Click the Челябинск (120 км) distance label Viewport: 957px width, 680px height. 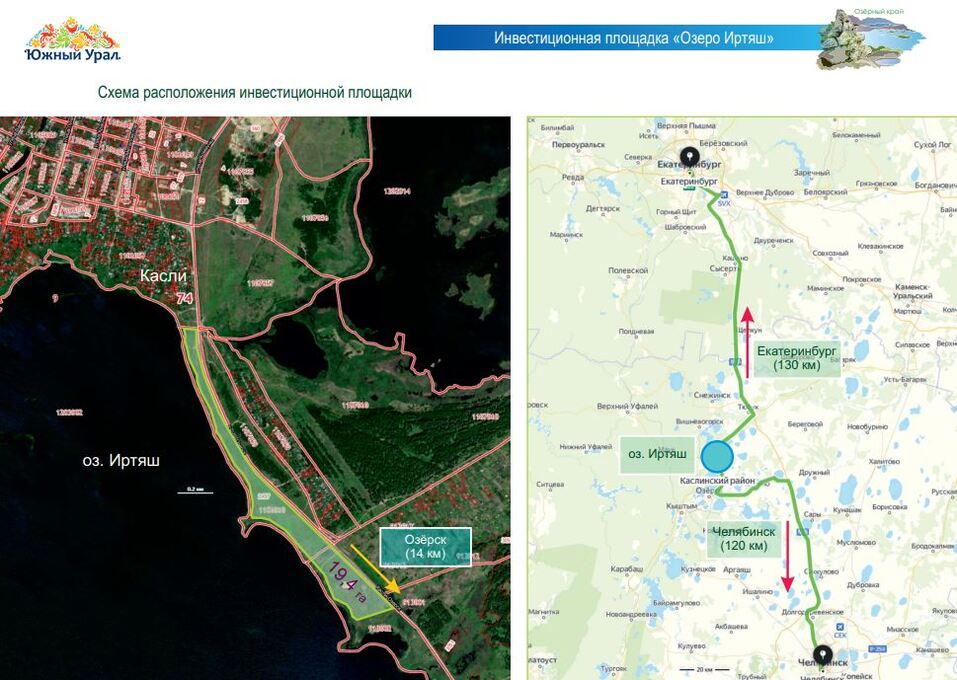743,539
